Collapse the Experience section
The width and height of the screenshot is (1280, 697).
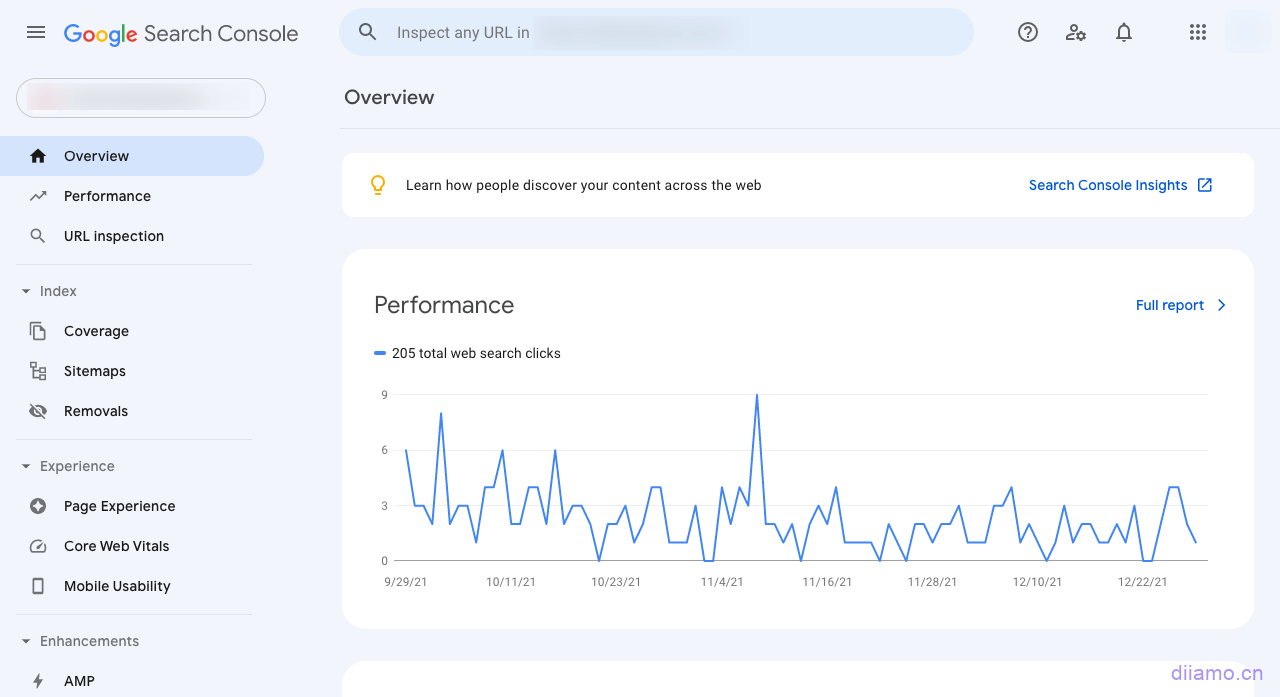26,466
